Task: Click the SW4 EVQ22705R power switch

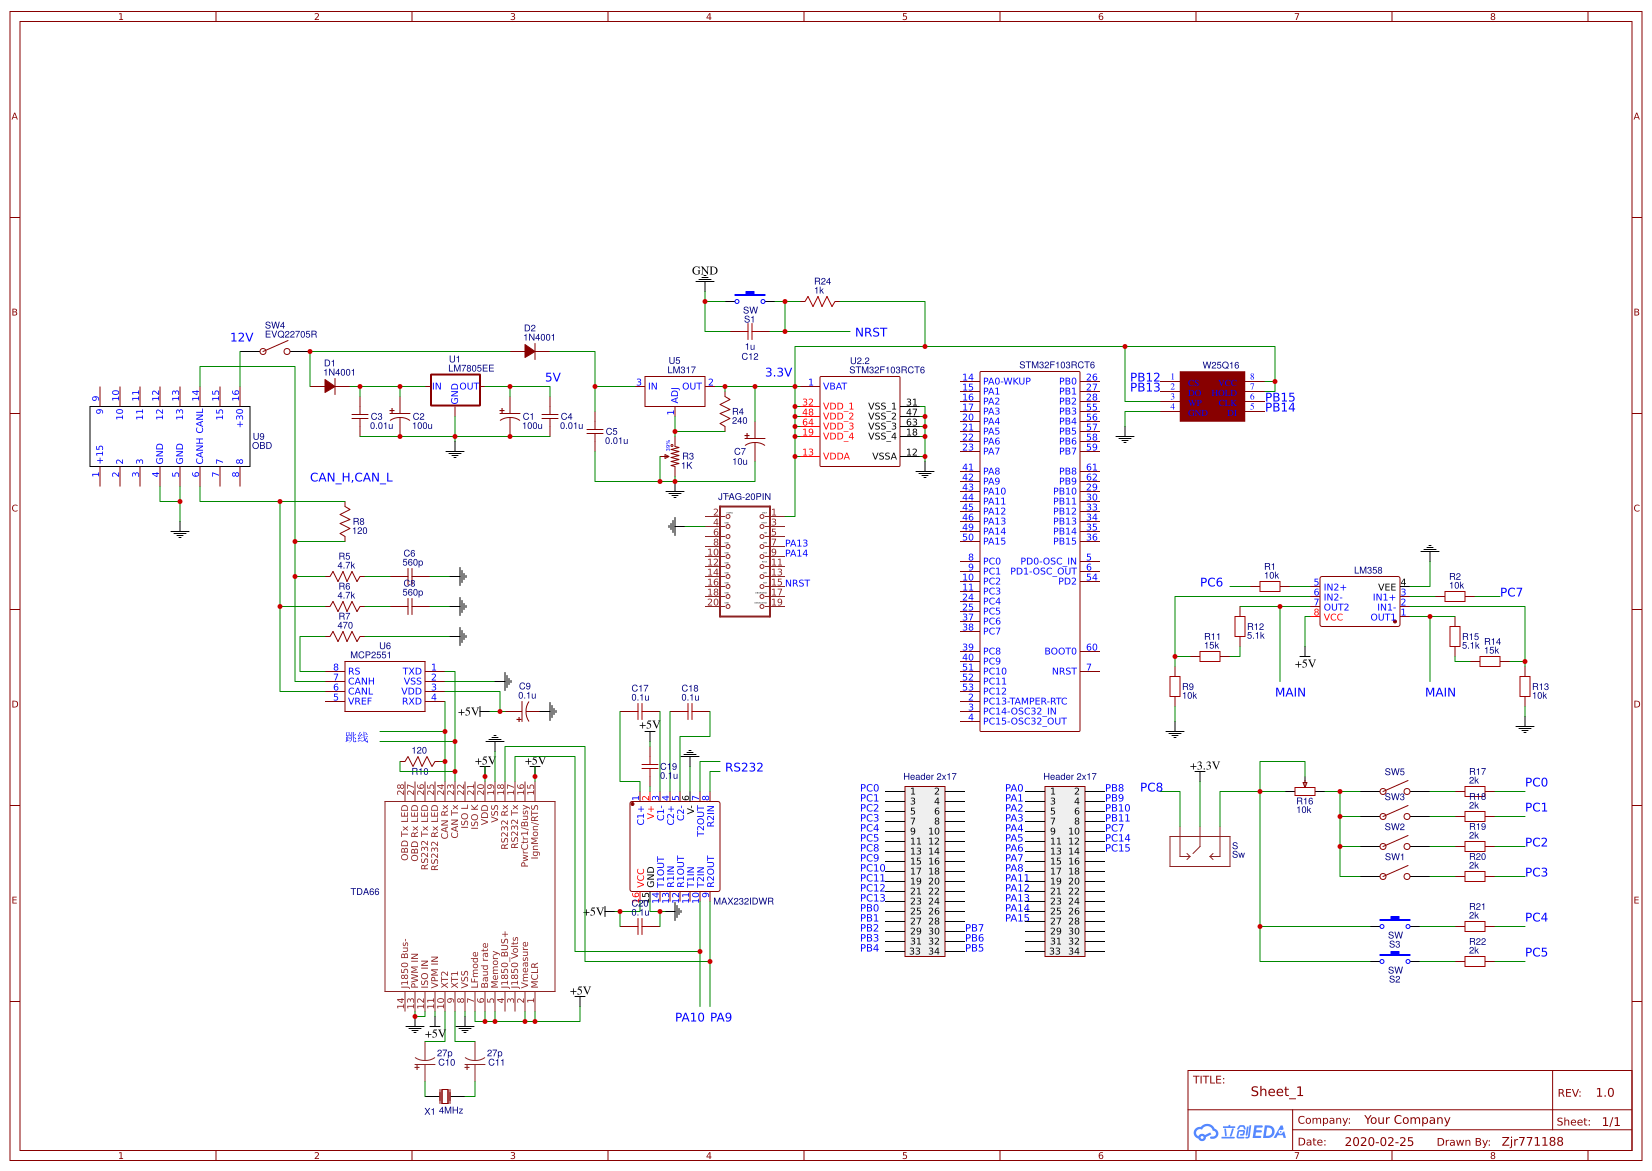Action: [274, 350]
